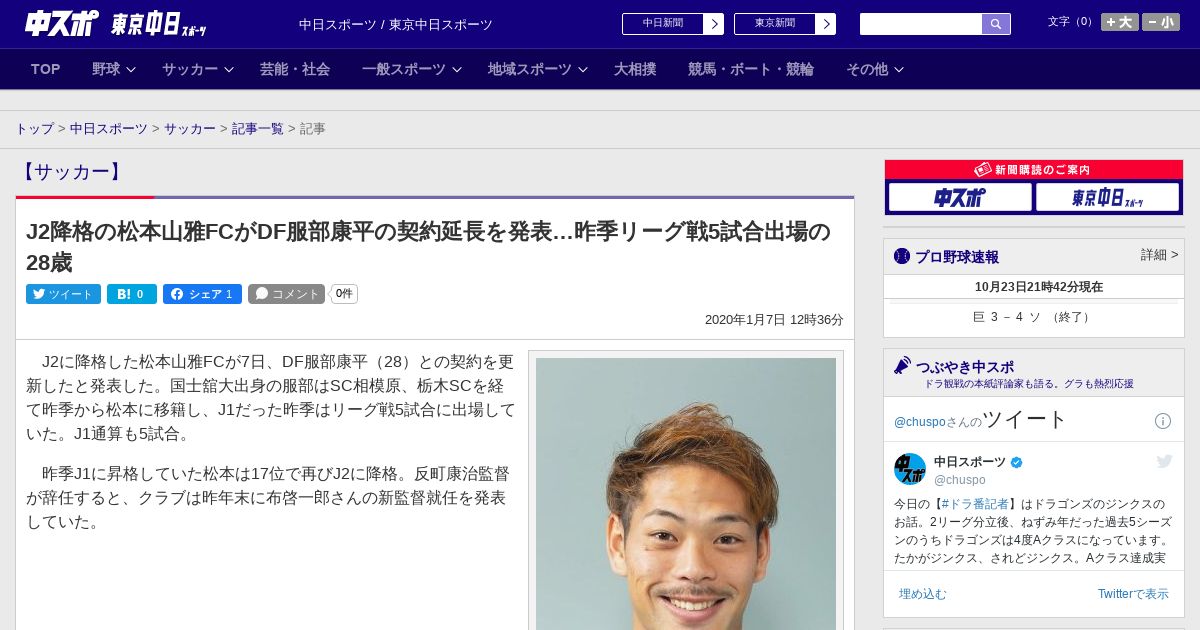Screen dimensions: 1200x630
Task: Open 大相撲 section
Action: 635,69
